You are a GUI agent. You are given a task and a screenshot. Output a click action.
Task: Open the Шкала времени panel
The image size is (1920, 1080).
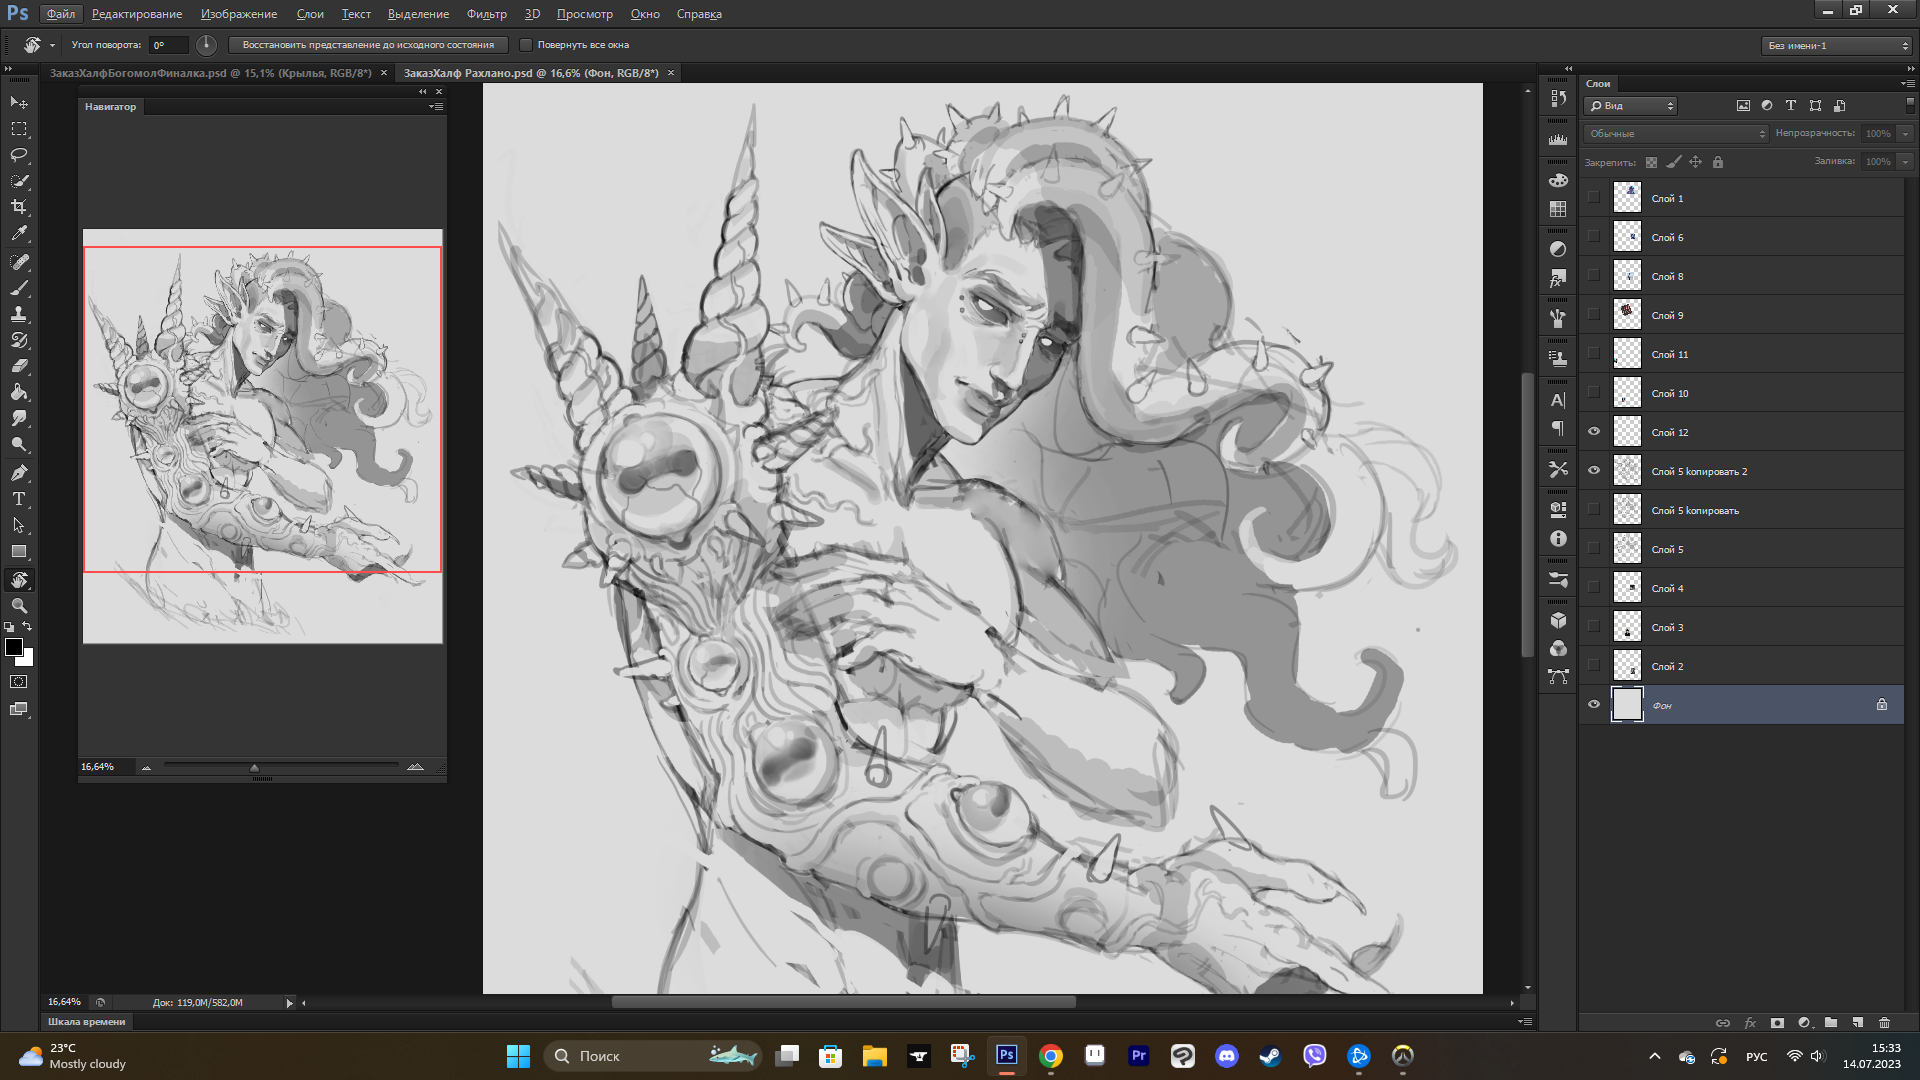coord(87,1022)
